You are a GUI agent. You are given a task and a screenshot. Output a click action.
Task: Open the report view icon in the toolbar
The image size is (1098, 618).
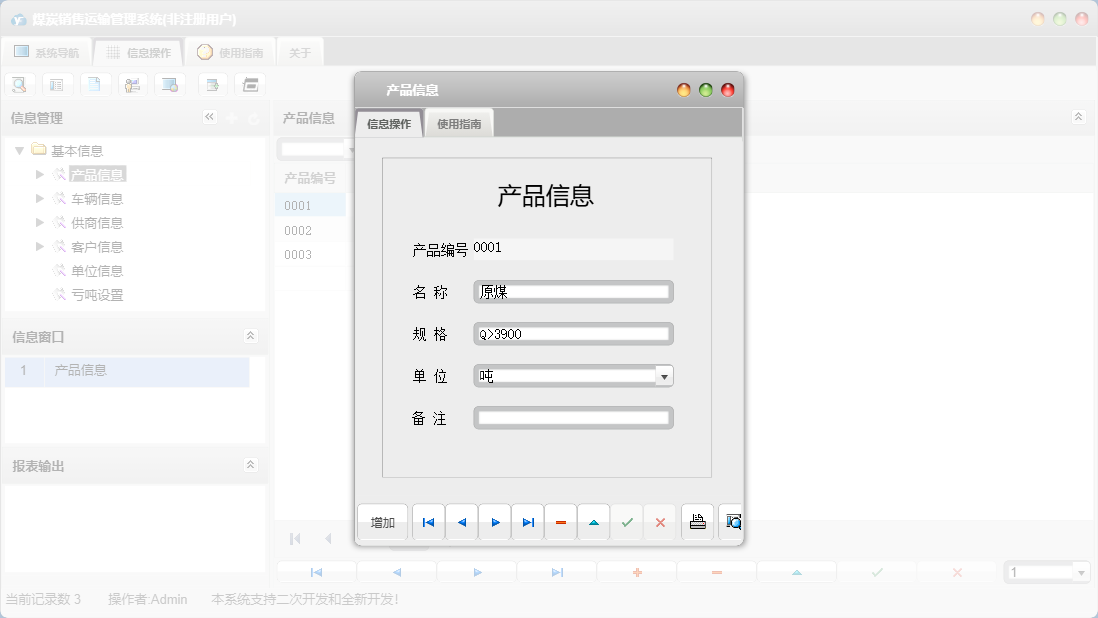[x=57, y=84]
